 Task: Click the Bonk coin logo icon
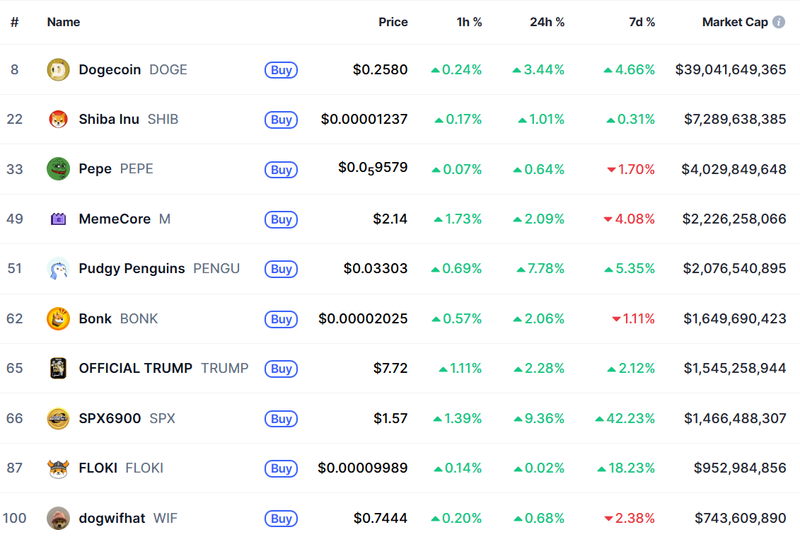(58, 319)
